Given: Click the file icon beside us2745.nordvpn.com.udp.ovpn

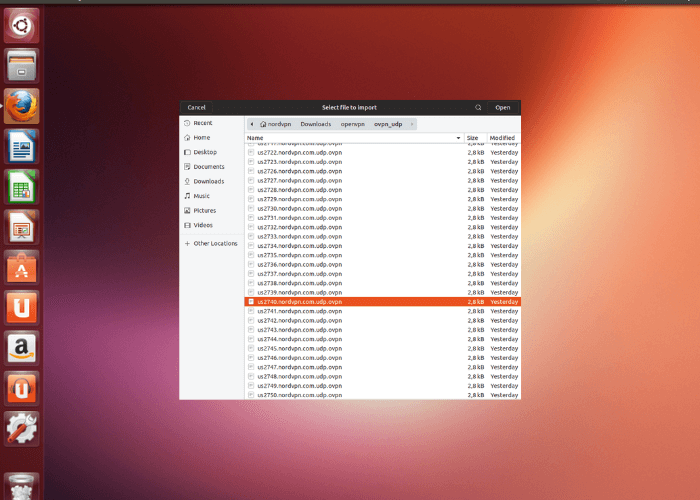Looking at the screenshot, I should (251, 348).
